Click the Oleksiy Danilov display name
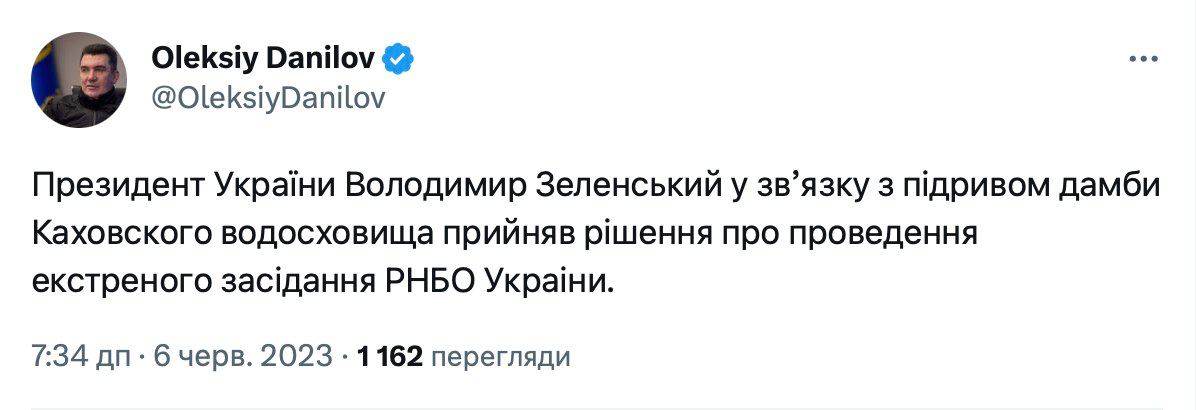Screen dimensions: 1196x410 (x=263, y=60)
